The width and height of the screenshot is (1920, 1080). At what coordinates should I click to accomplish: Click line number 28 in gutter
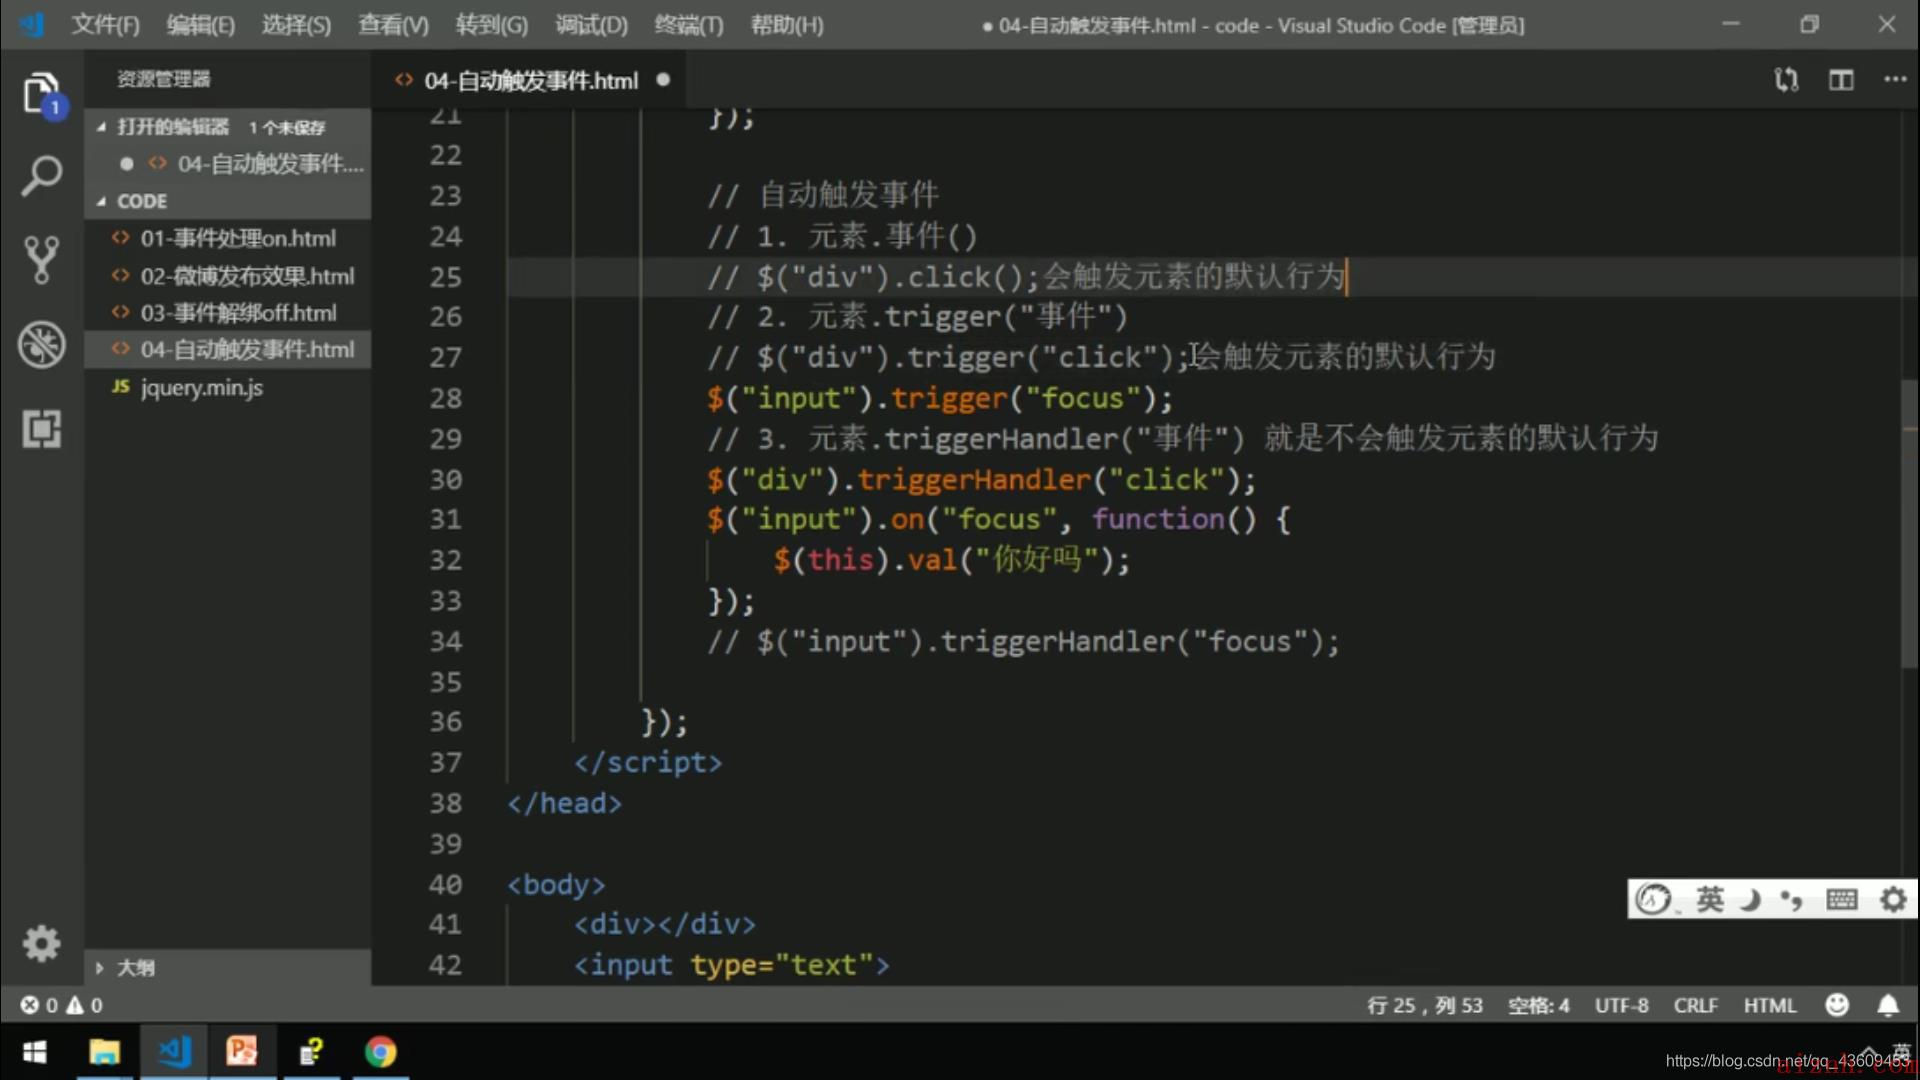pyautogui.click(x=446, y=398)
